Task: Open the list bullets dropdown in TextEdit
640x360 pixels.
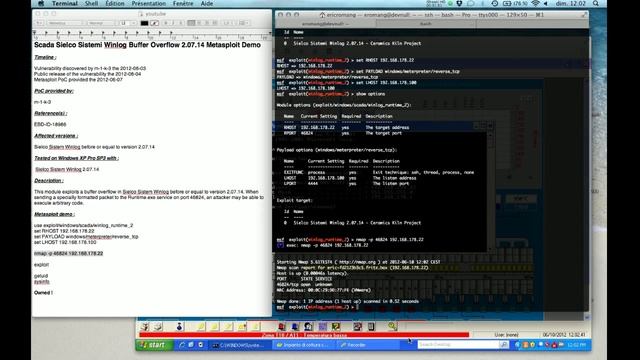Action: (x=243, y=23)
